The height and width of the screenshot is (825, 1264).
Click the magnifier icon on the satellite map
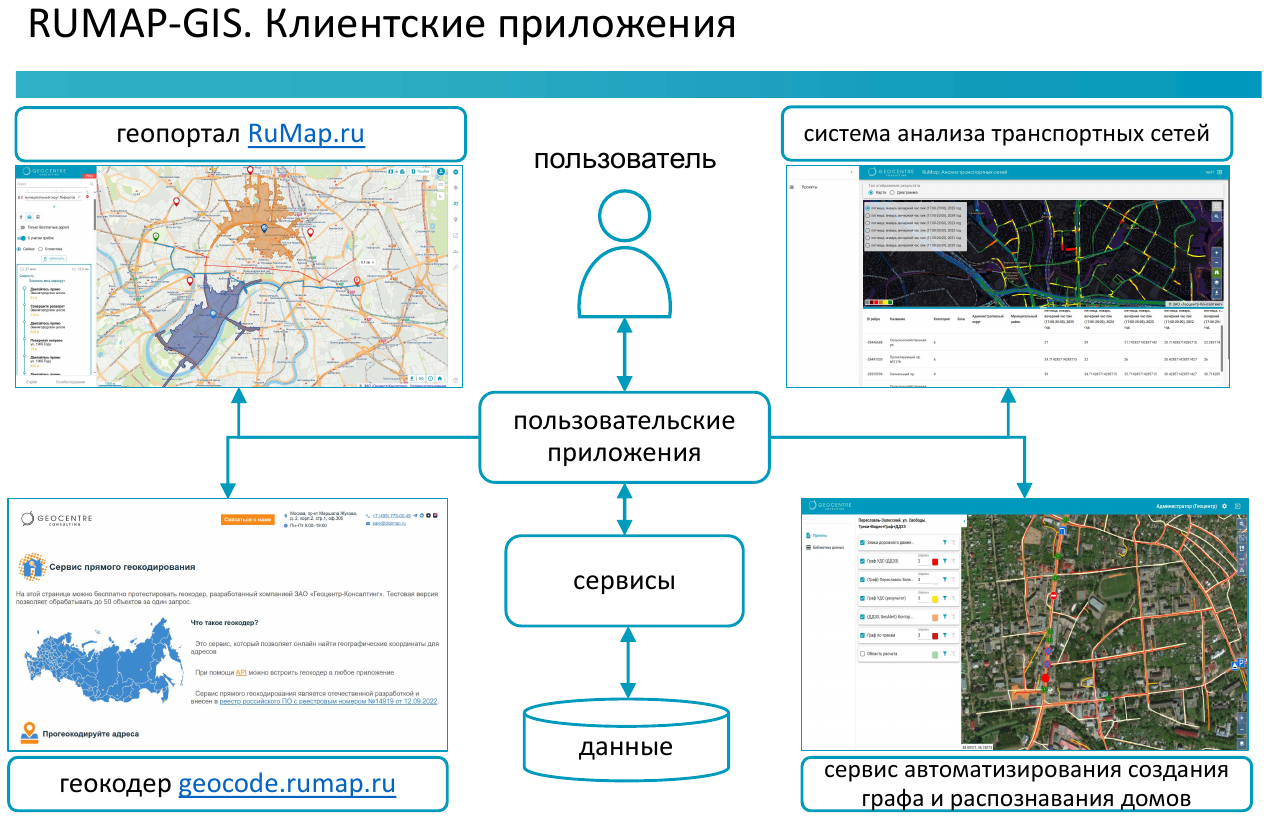point(1242,524)
